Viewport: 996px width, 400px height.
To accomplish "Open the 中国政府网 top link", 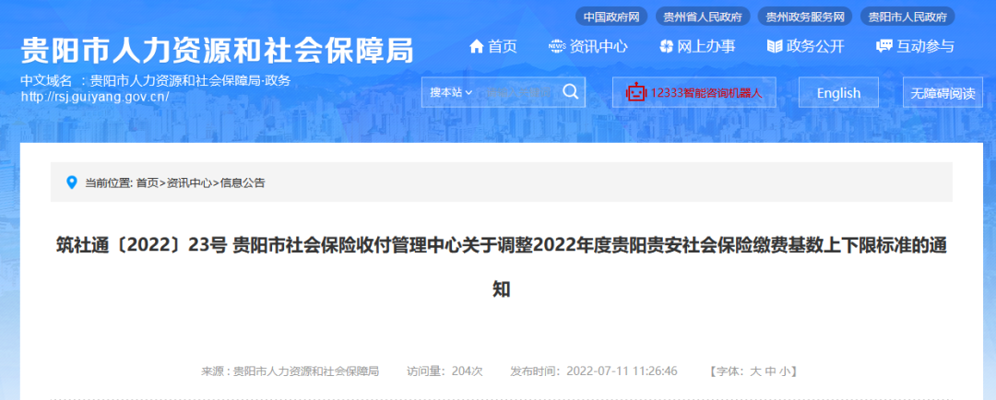I will pos(611,17).
